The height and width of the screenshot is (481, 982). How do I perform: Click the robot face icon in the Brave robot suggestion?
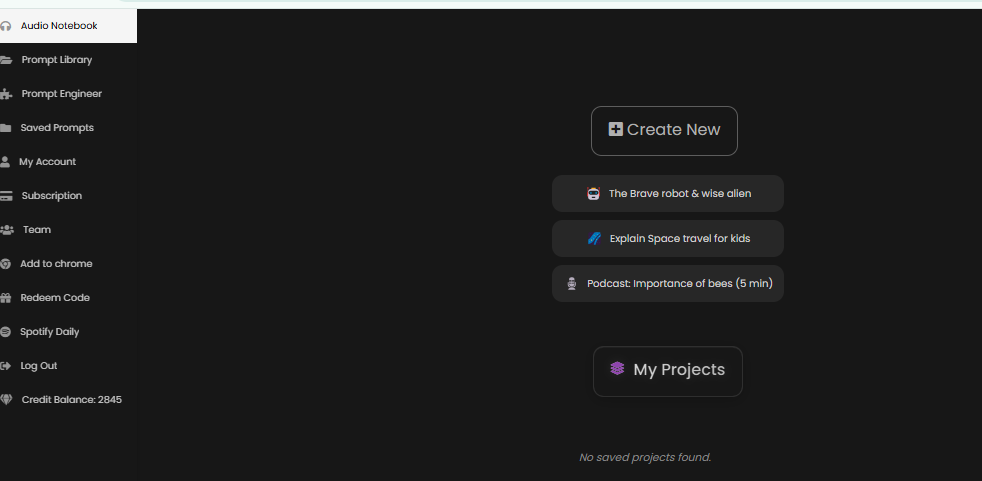point(593,194)
